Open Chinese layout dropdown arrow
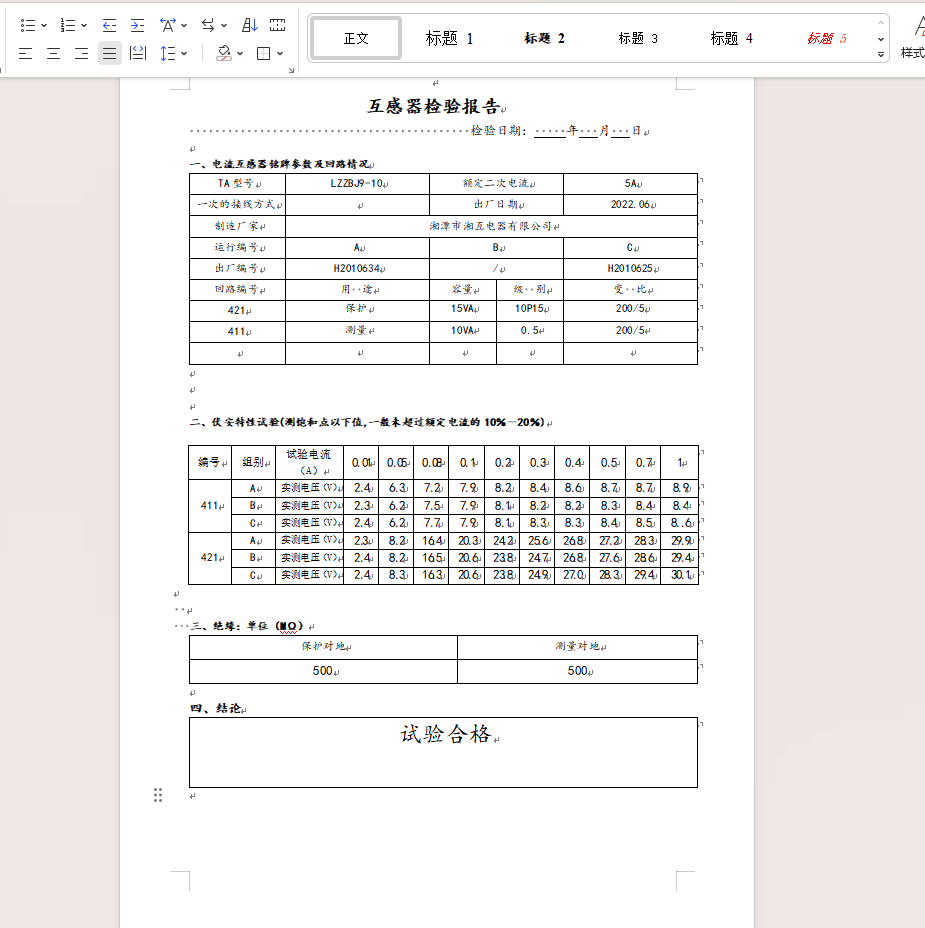This screenshot has height=928, width=925. 184,25
